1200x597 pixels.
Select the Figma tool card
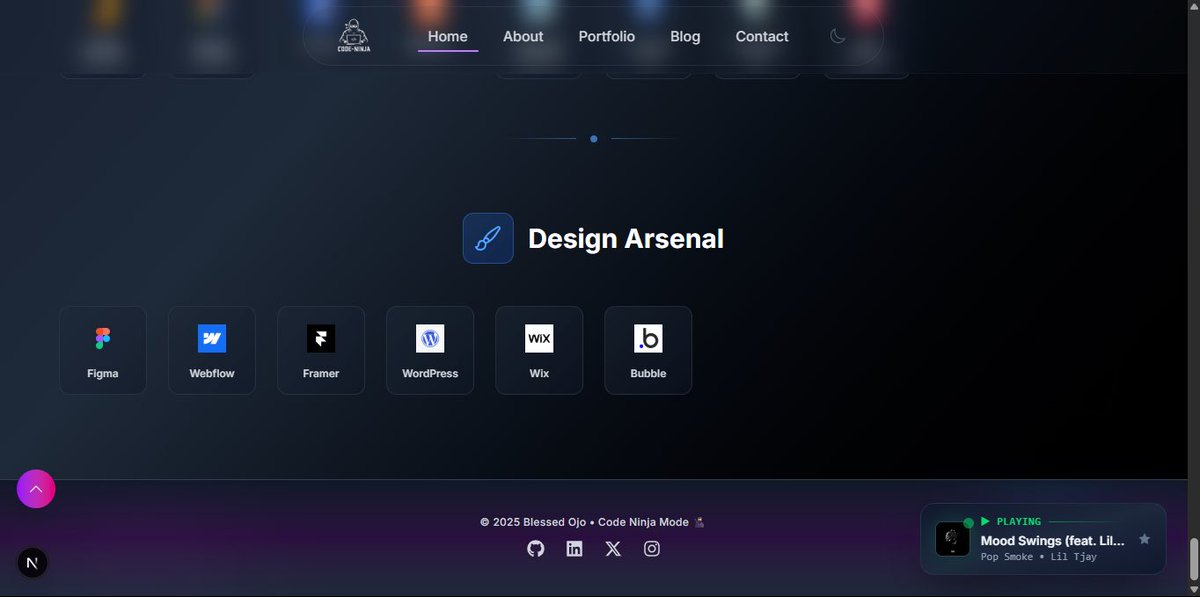(x=103, y=350)
